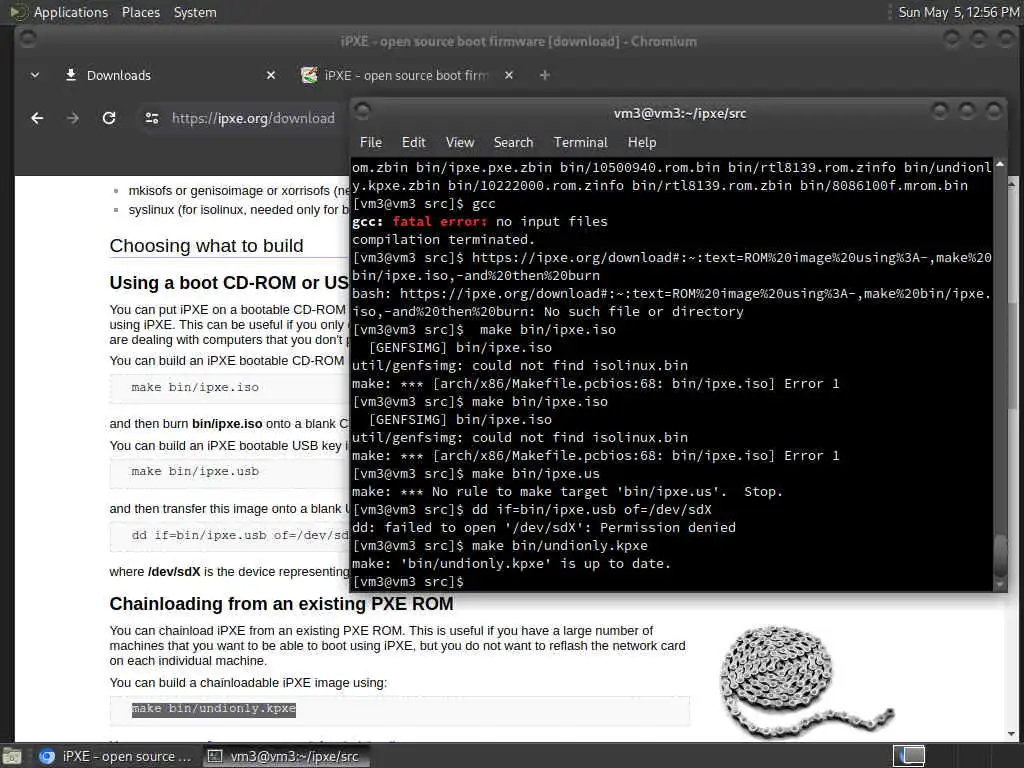The height and width of the screenshot is (768, 1024).
Task: Open the Chromium window menu button at title bar left
Action: click(x=27, y=38)
